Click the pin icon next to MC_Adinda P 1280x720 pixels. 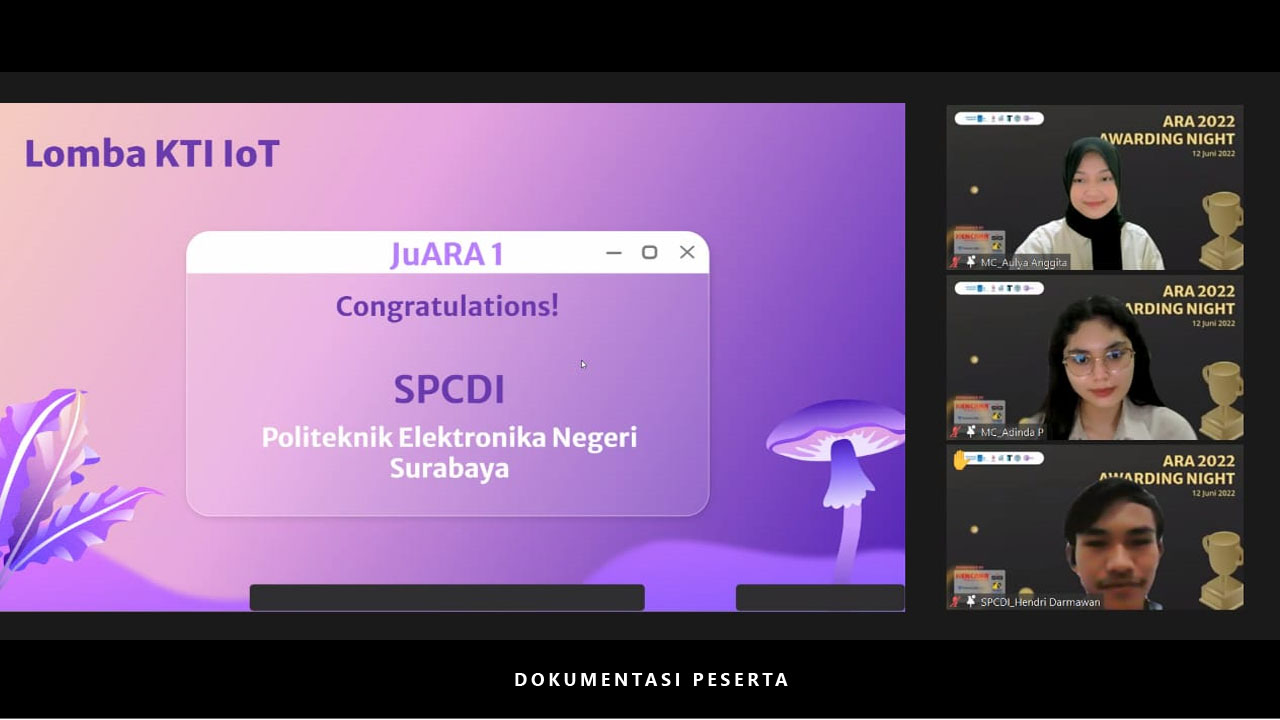tap(970, 432)
